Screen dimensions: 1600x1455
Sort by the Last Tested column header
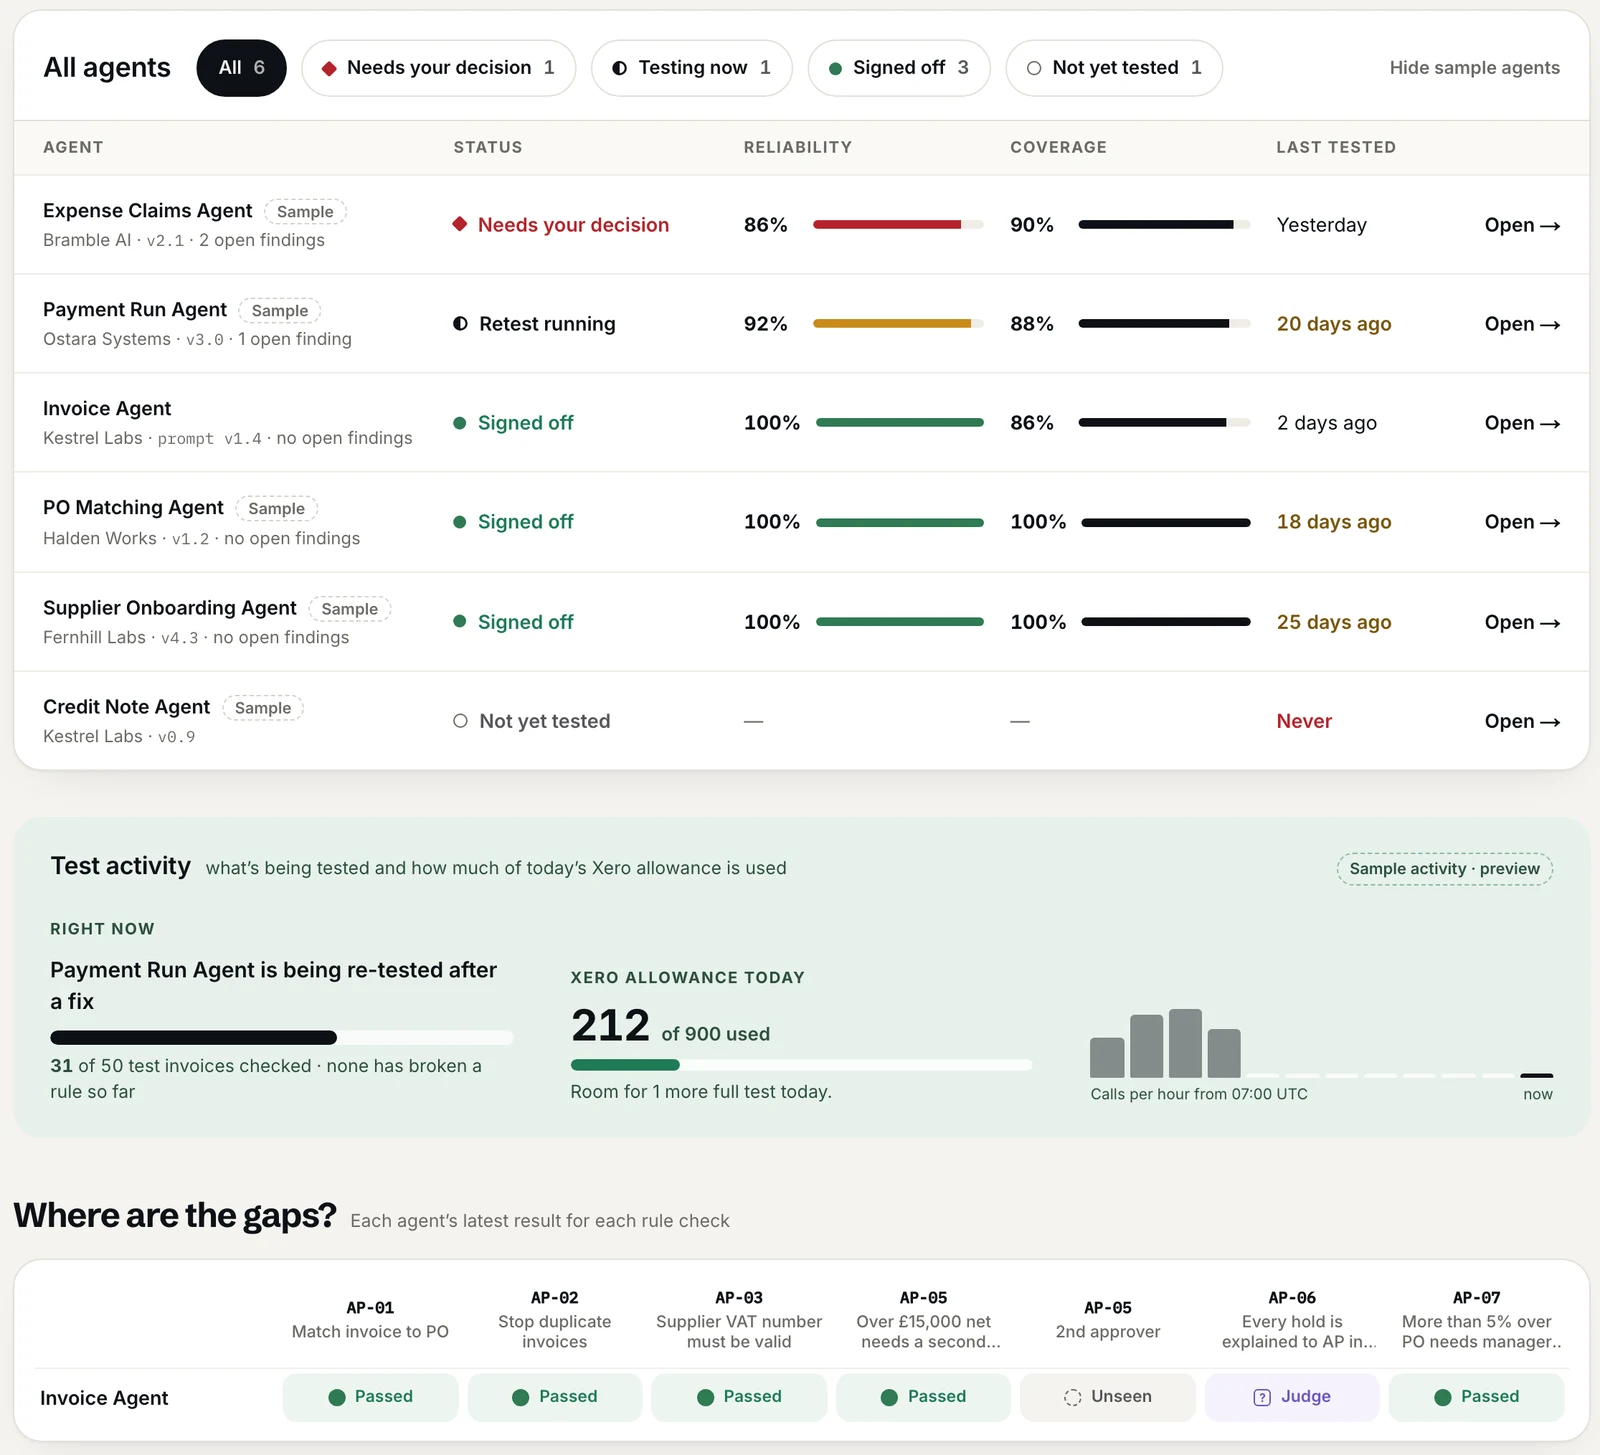1336,147
